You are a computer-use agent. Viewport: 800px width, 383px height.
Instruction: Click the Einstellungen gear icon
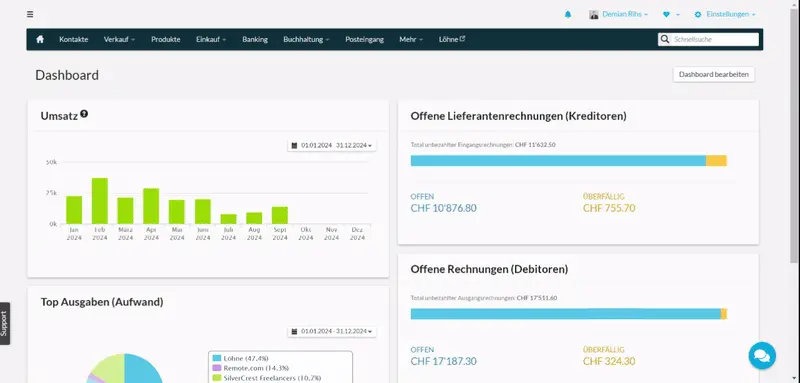click(698, 14)
